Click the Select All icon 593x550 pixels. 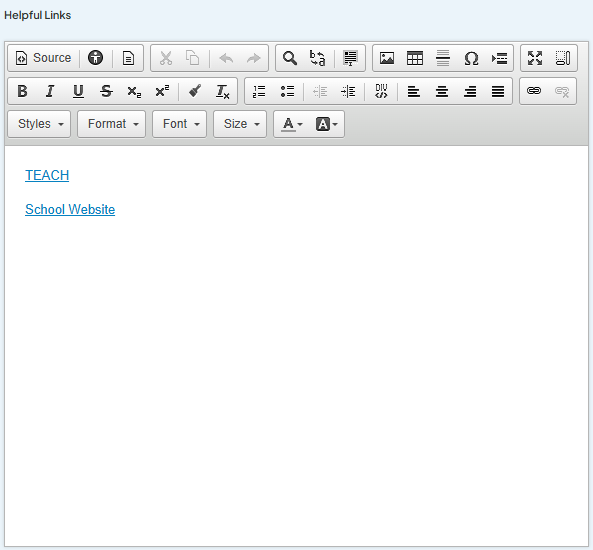coord(350,58)
